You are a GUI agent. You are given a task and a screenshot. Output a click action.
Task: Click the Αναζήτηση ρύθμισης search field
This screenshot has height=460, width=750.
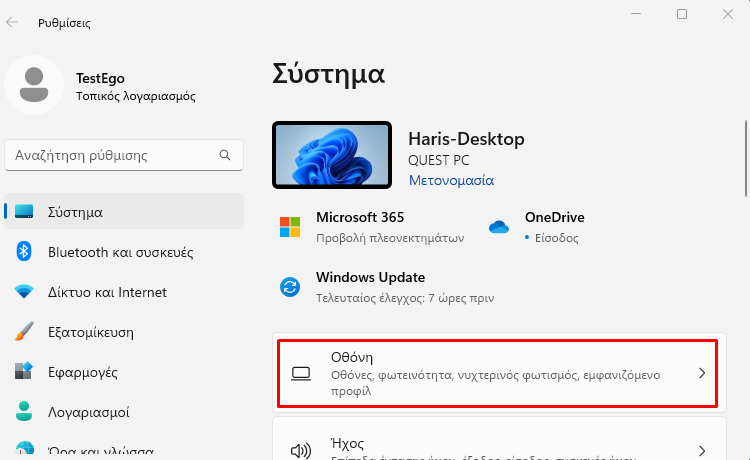(x=124, y=155)
